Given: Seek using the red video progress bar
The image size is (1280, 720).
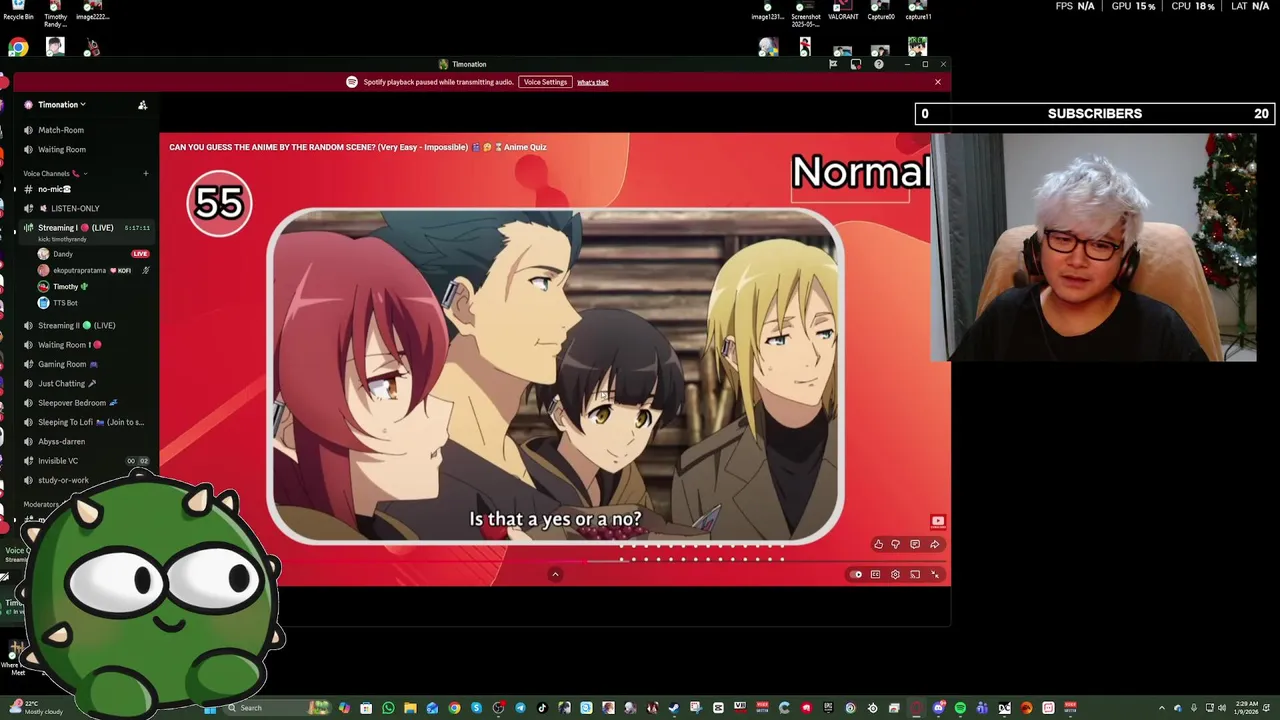Looking at the screenshot, I should click(555, 561).
